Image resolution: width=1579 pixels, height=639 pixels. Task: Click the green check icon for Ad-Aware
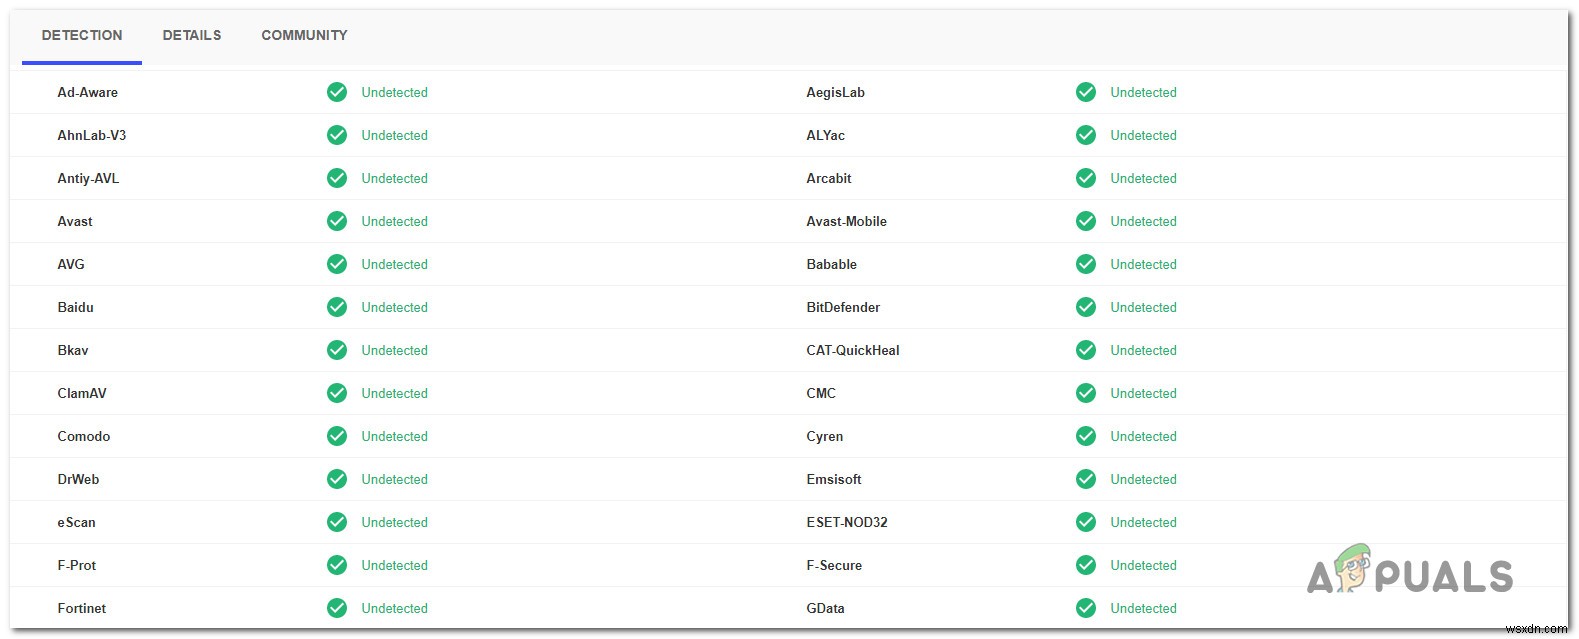(337, 92)
